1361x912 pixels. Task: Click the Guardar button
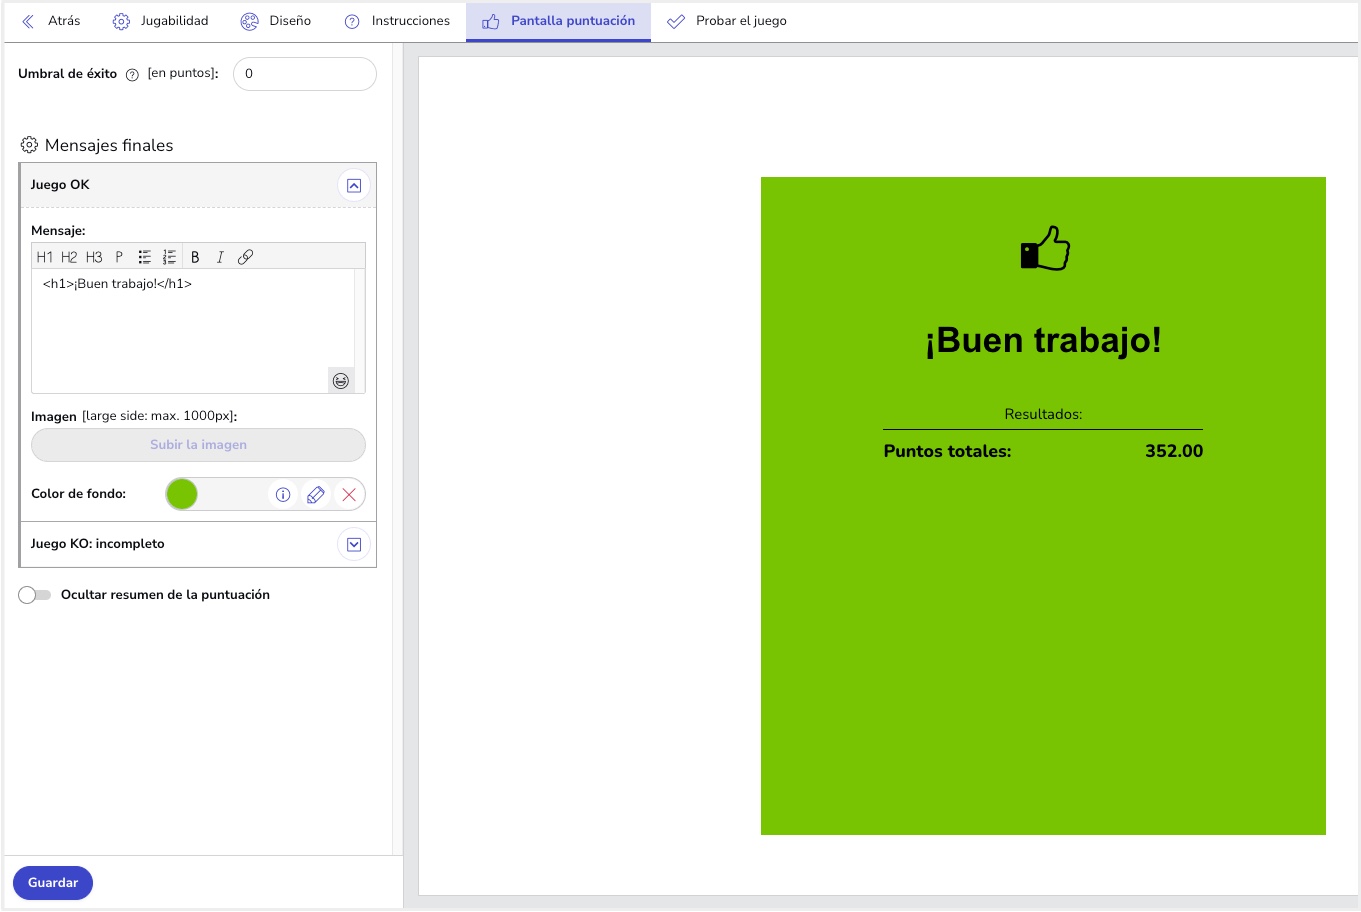(x=53, y=883)
